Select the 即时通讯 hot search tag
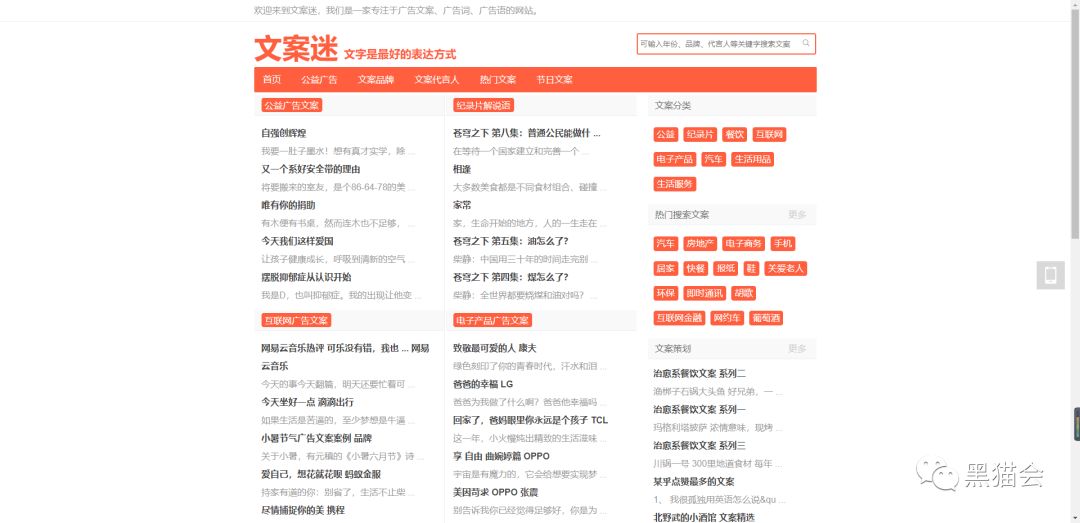Viewport: 1080px width, 523px height. 705,294
